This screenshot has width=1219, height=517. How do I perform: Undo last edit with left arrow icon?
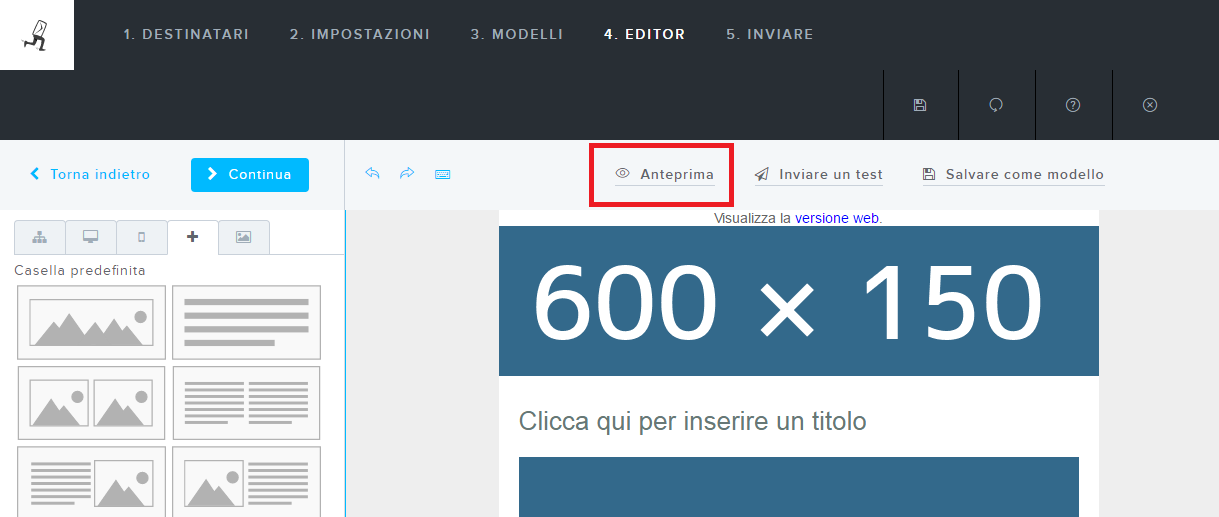point(372,174)
